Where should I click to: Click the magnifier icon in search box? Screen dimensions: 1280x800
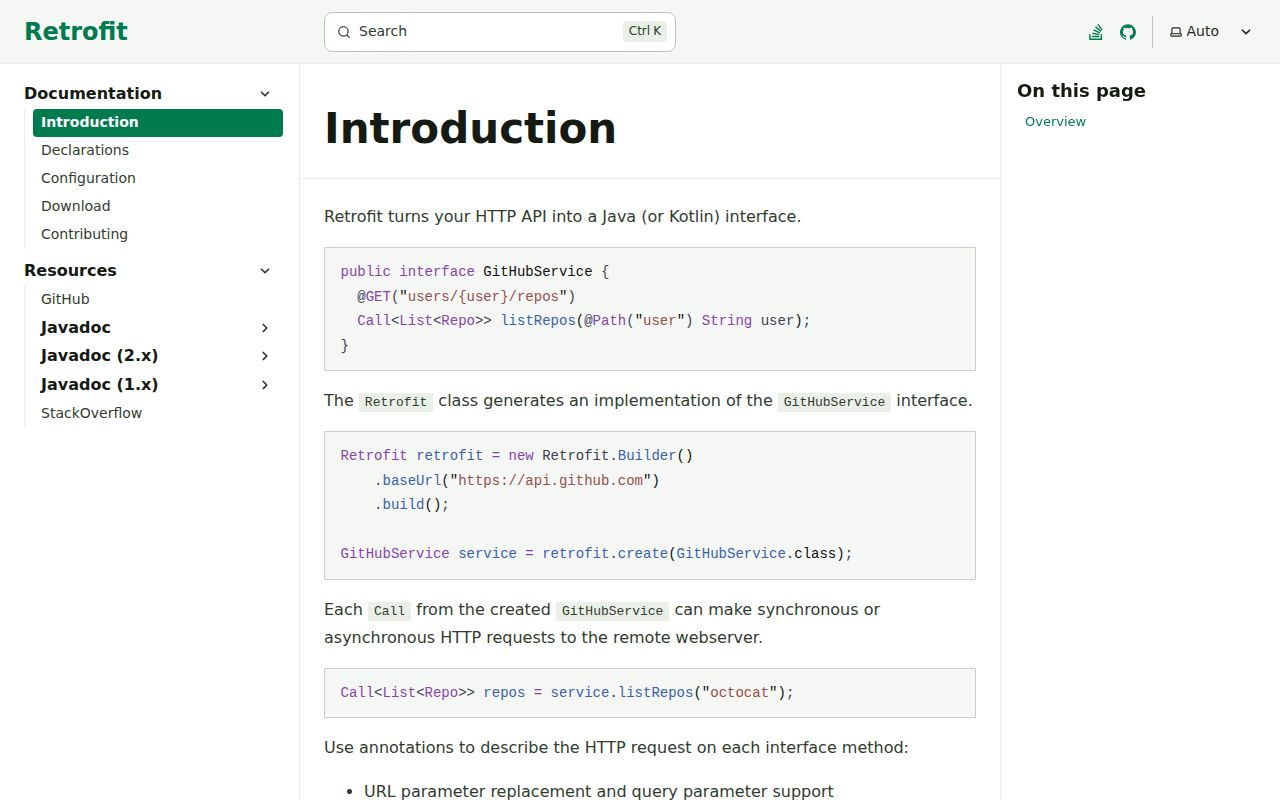pyautogui.click(x=344, y=32)
